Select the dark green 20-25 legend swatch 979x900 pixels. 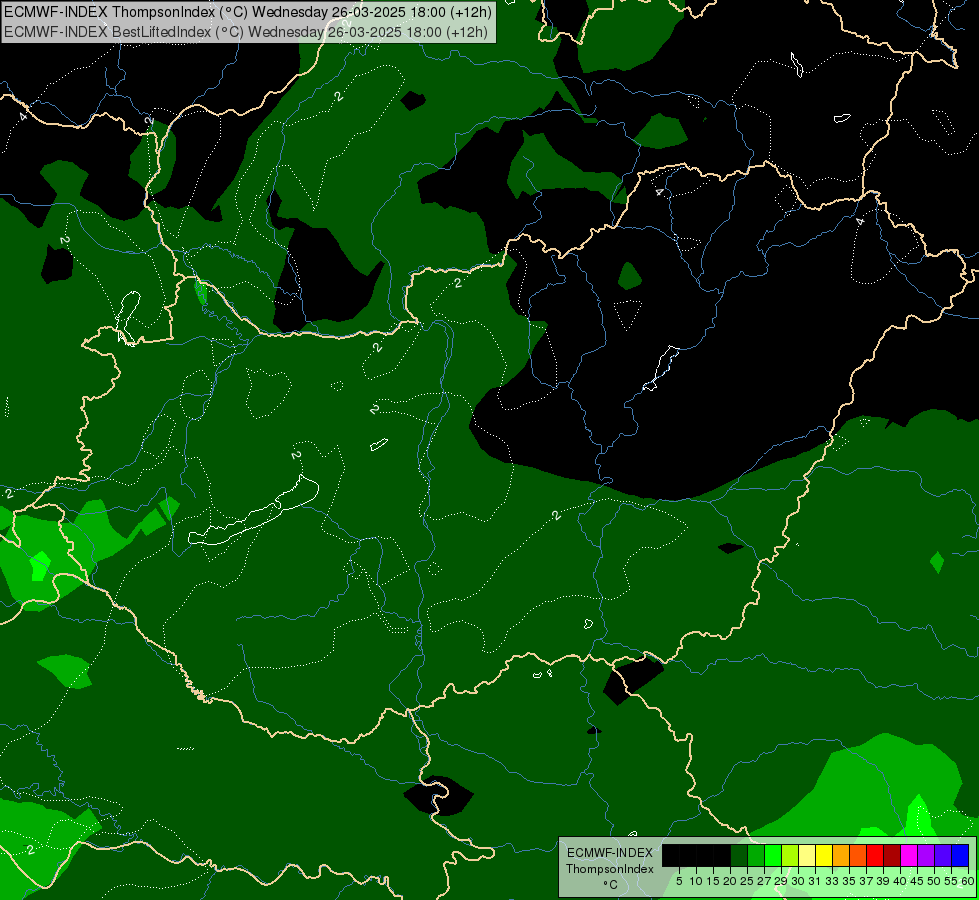(739, 855)
